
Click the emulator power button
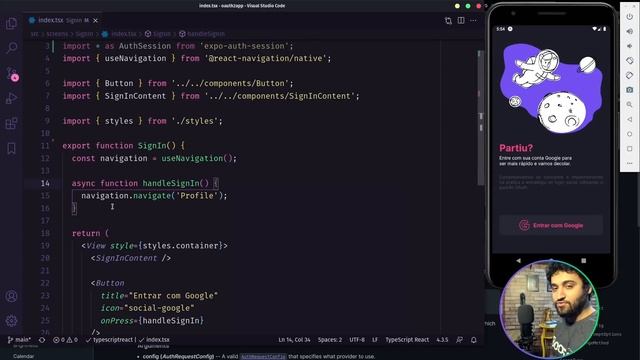pyautogui.click(x=629, y=17)
